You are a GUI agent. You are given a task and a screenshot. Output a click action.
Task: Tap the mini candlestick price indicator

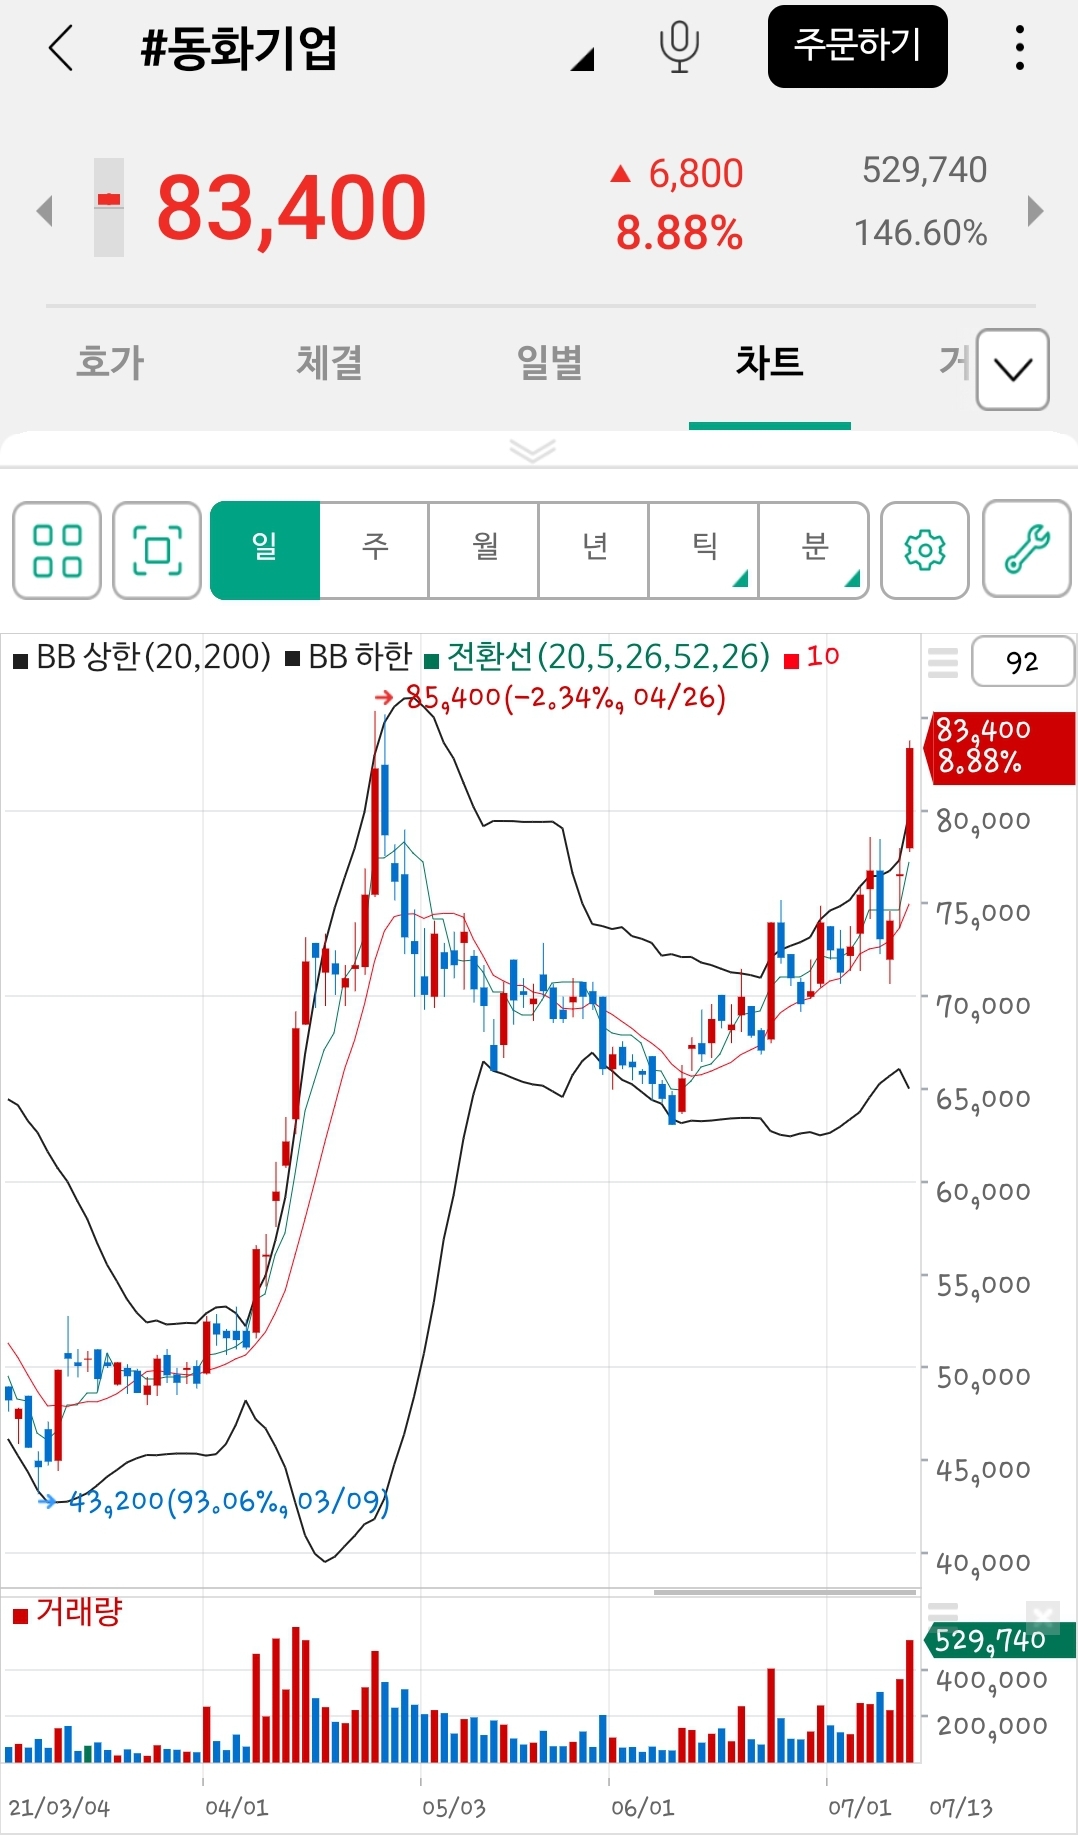(109, 207)
